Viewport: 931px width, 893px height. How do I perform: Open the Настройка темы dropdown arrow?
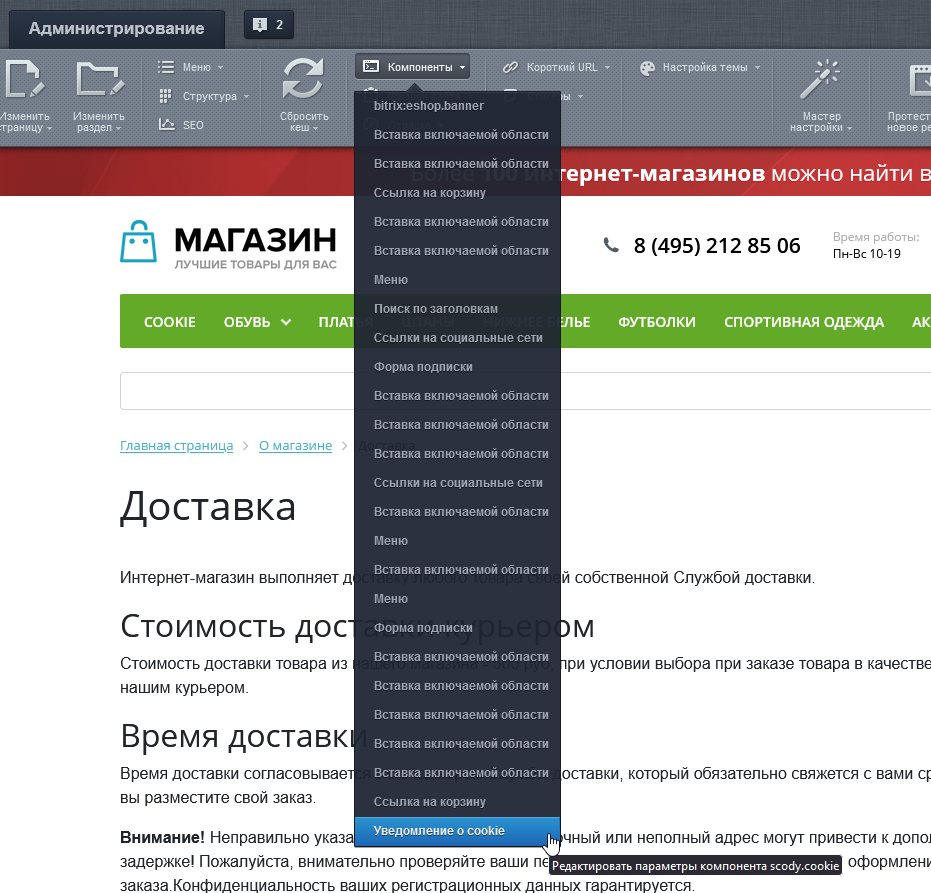click(x=758, y=68)
